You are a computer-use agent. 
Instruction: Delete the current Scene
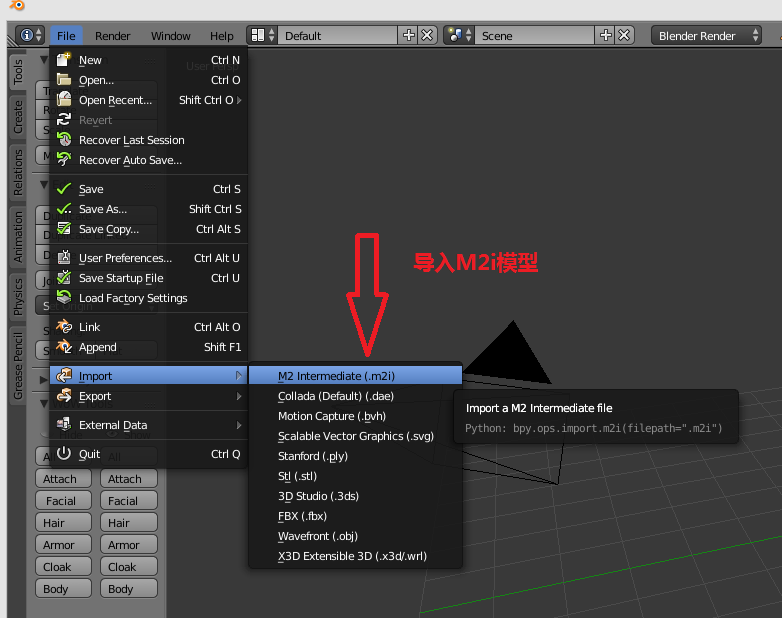click(624, 35)
